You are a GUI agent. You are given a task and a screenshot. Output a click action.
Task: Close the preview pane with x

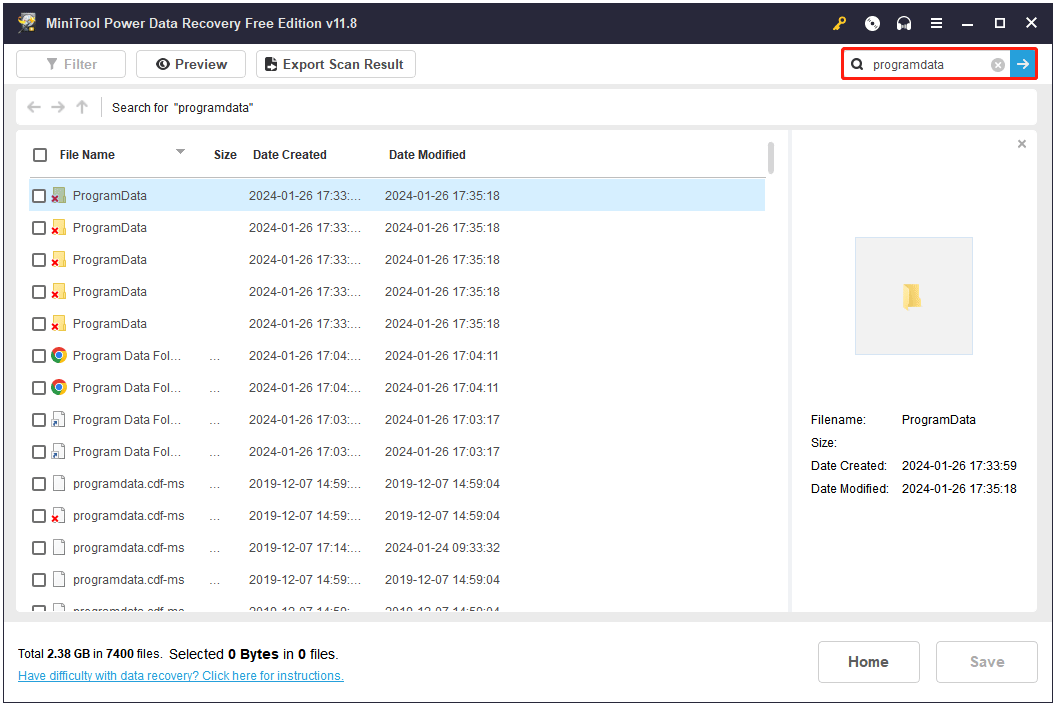click(1022, 144)
